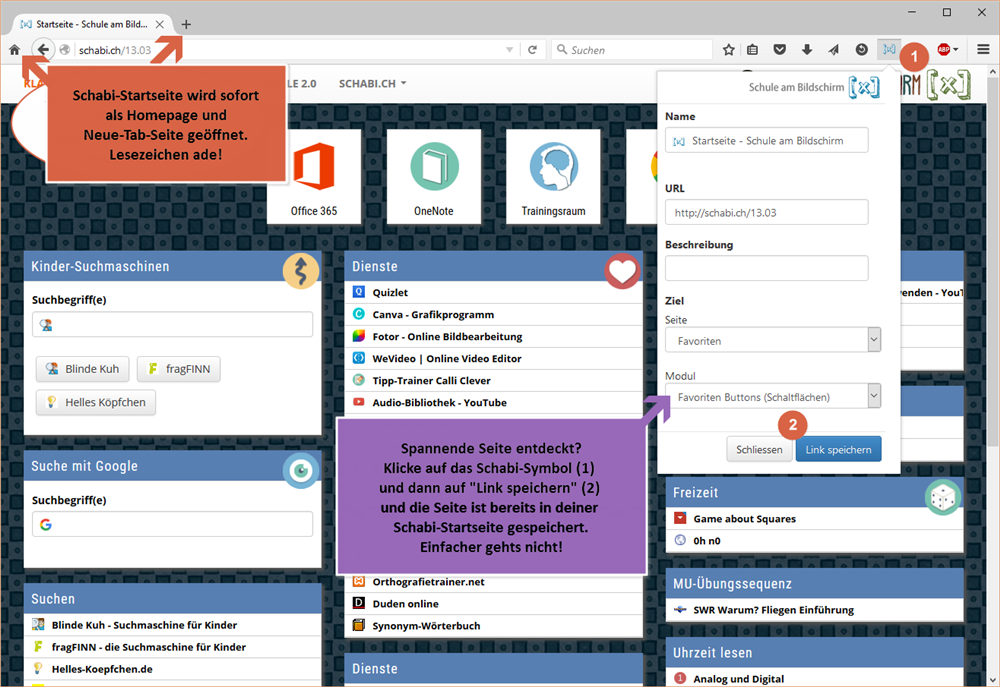Click the heart icon on Dienste
The height and width of the screenshot is (687, 1000).
pyautogui.click(x=622, y=271)
